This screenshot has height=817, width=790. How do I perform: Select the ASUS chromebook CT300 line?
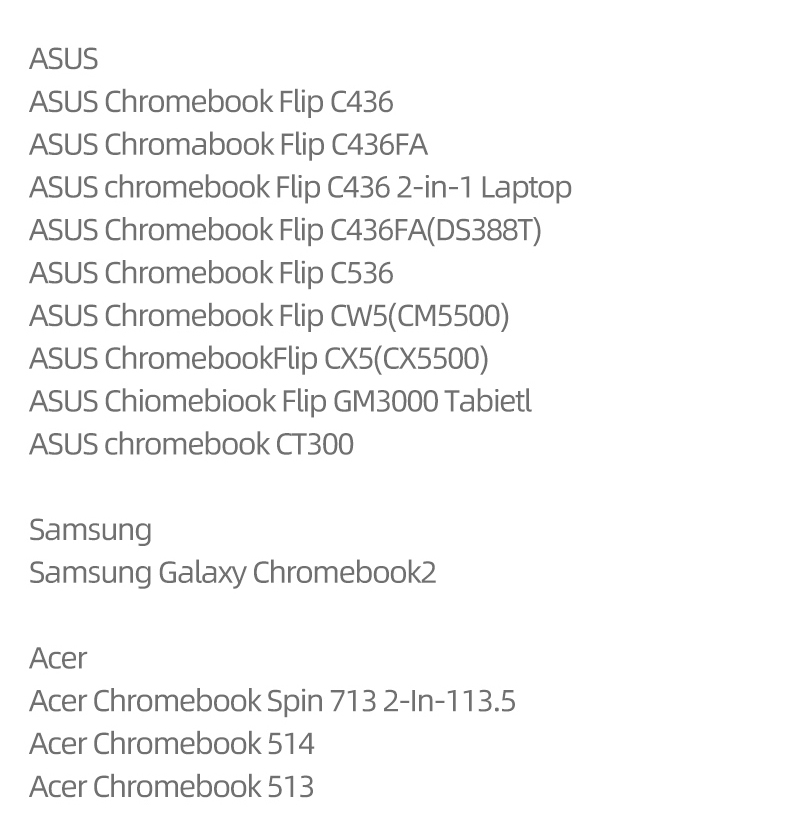pos(191,445)
